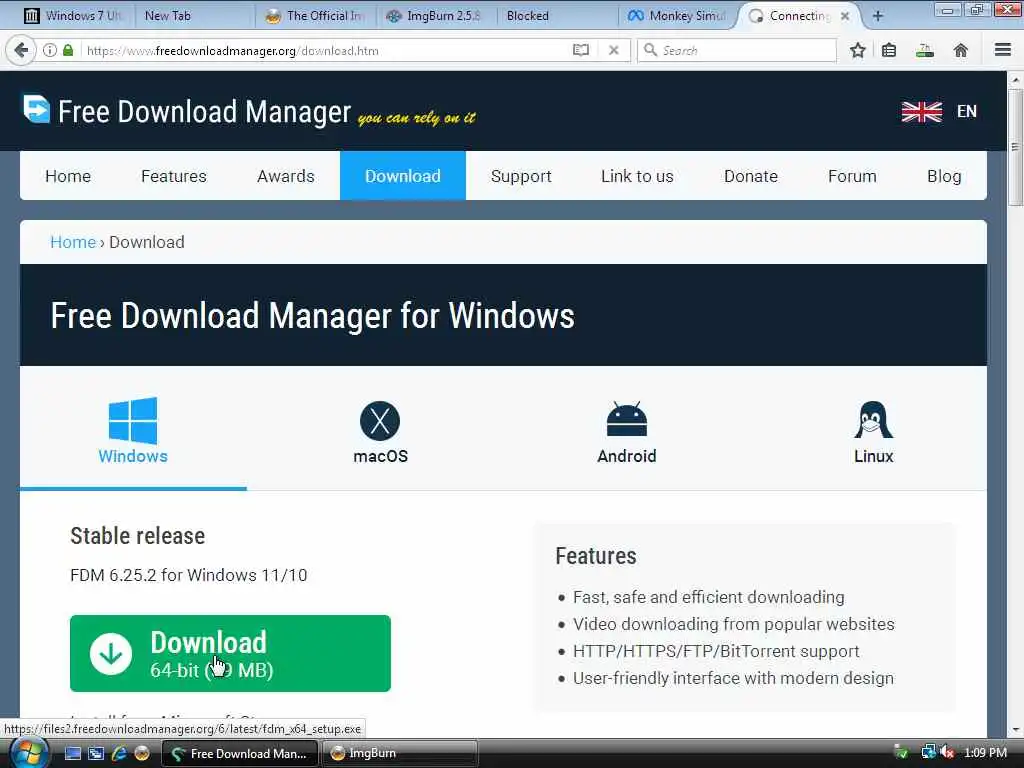Switch to The Official Im tab
Image resolution: width=1024 pixels, height=768 pixels.
click(x=316, y=16)
